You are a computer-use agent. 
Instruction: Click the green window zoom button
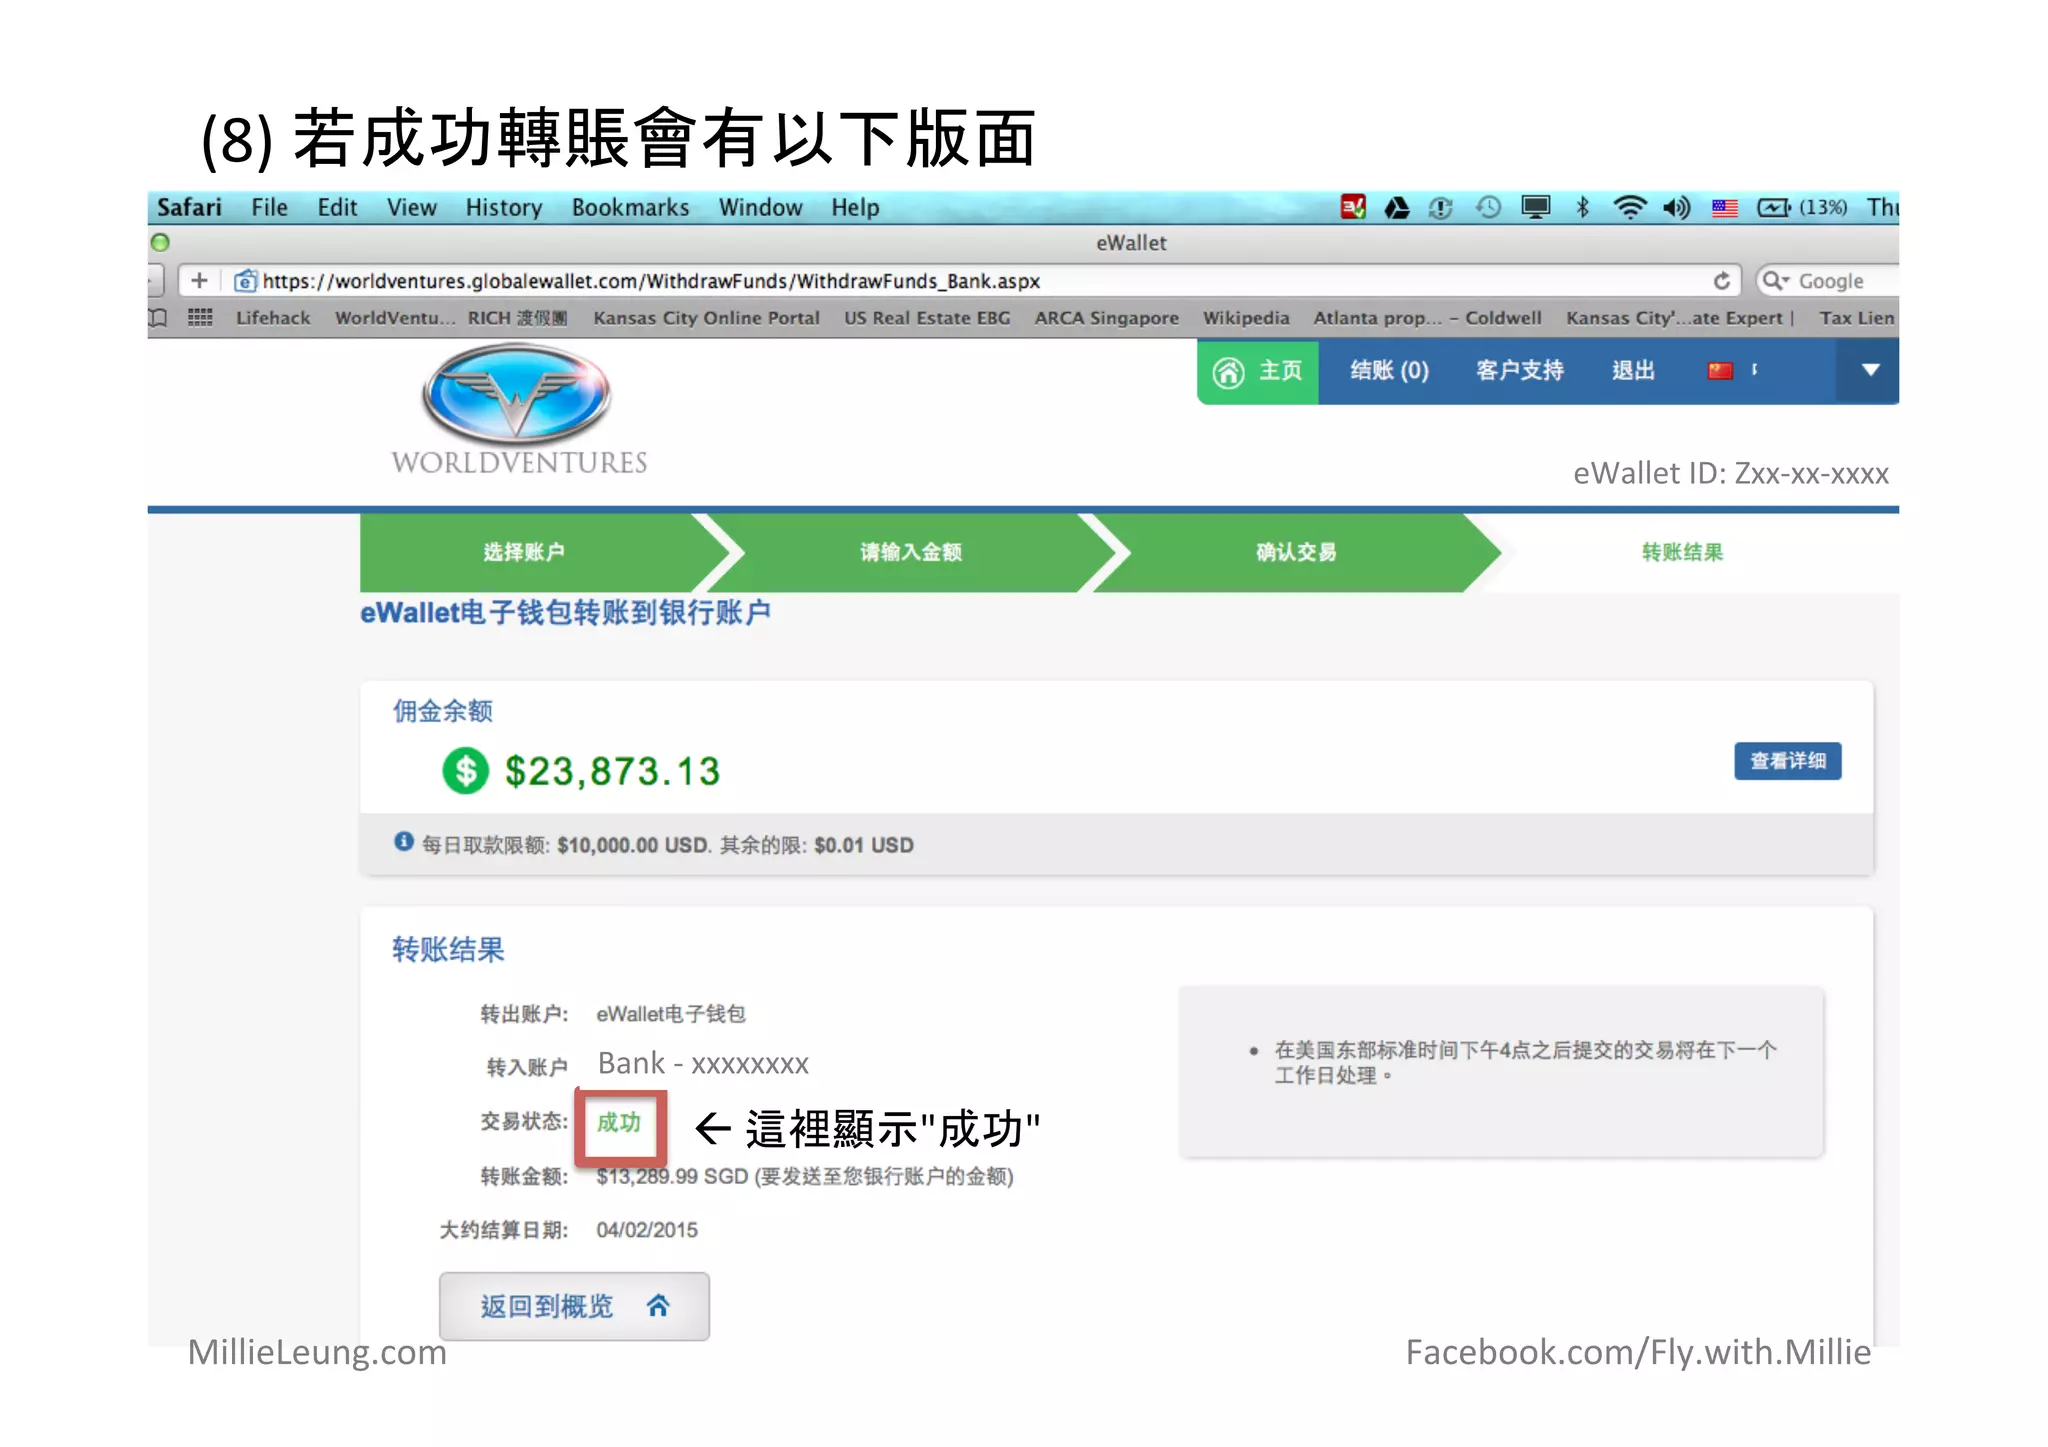(160, 242)
